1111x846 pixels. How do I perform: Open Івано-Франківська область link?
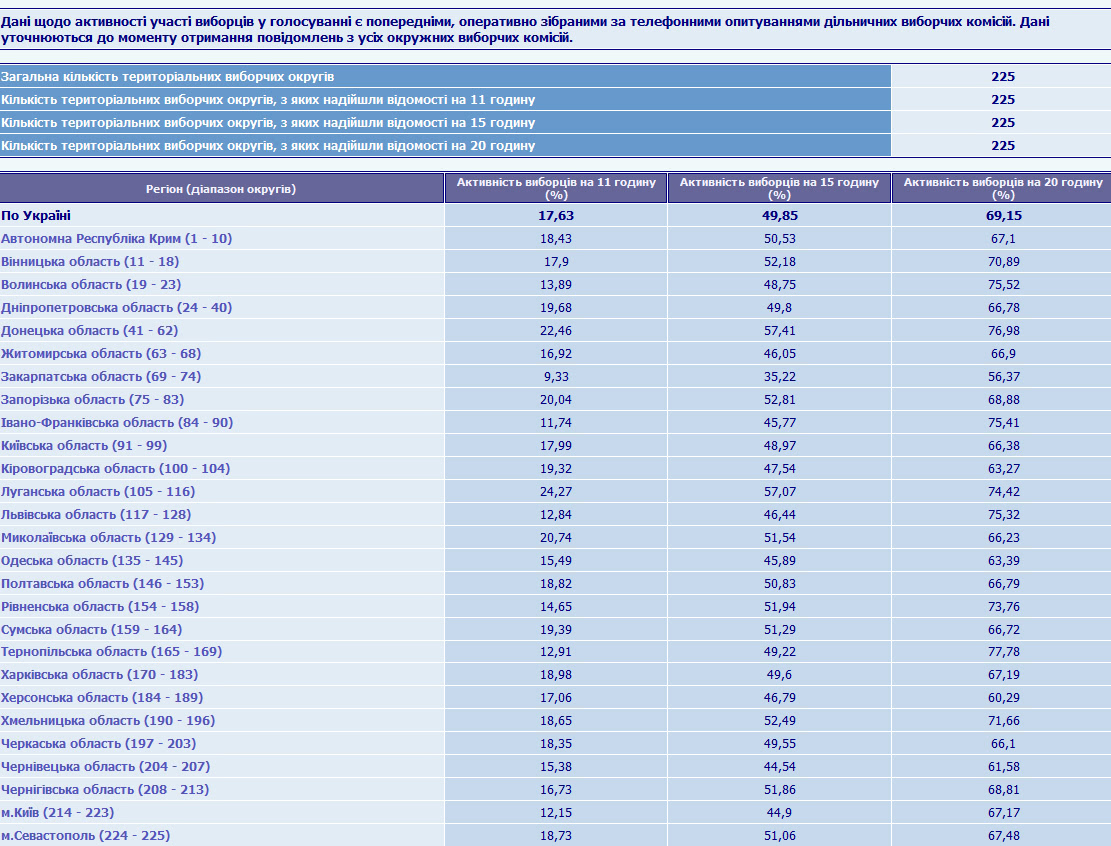tap(117, 422)
